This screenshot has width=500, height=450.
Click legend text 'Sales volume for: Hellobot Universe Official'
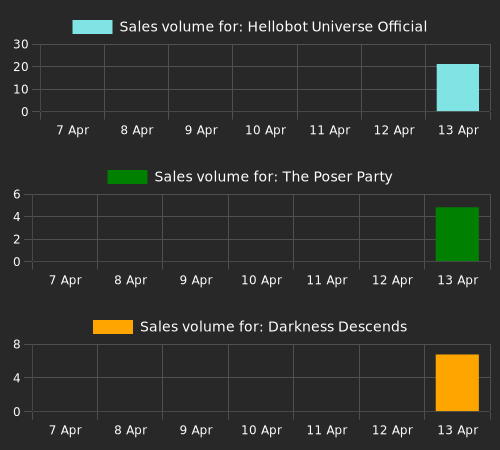[273, 27]
